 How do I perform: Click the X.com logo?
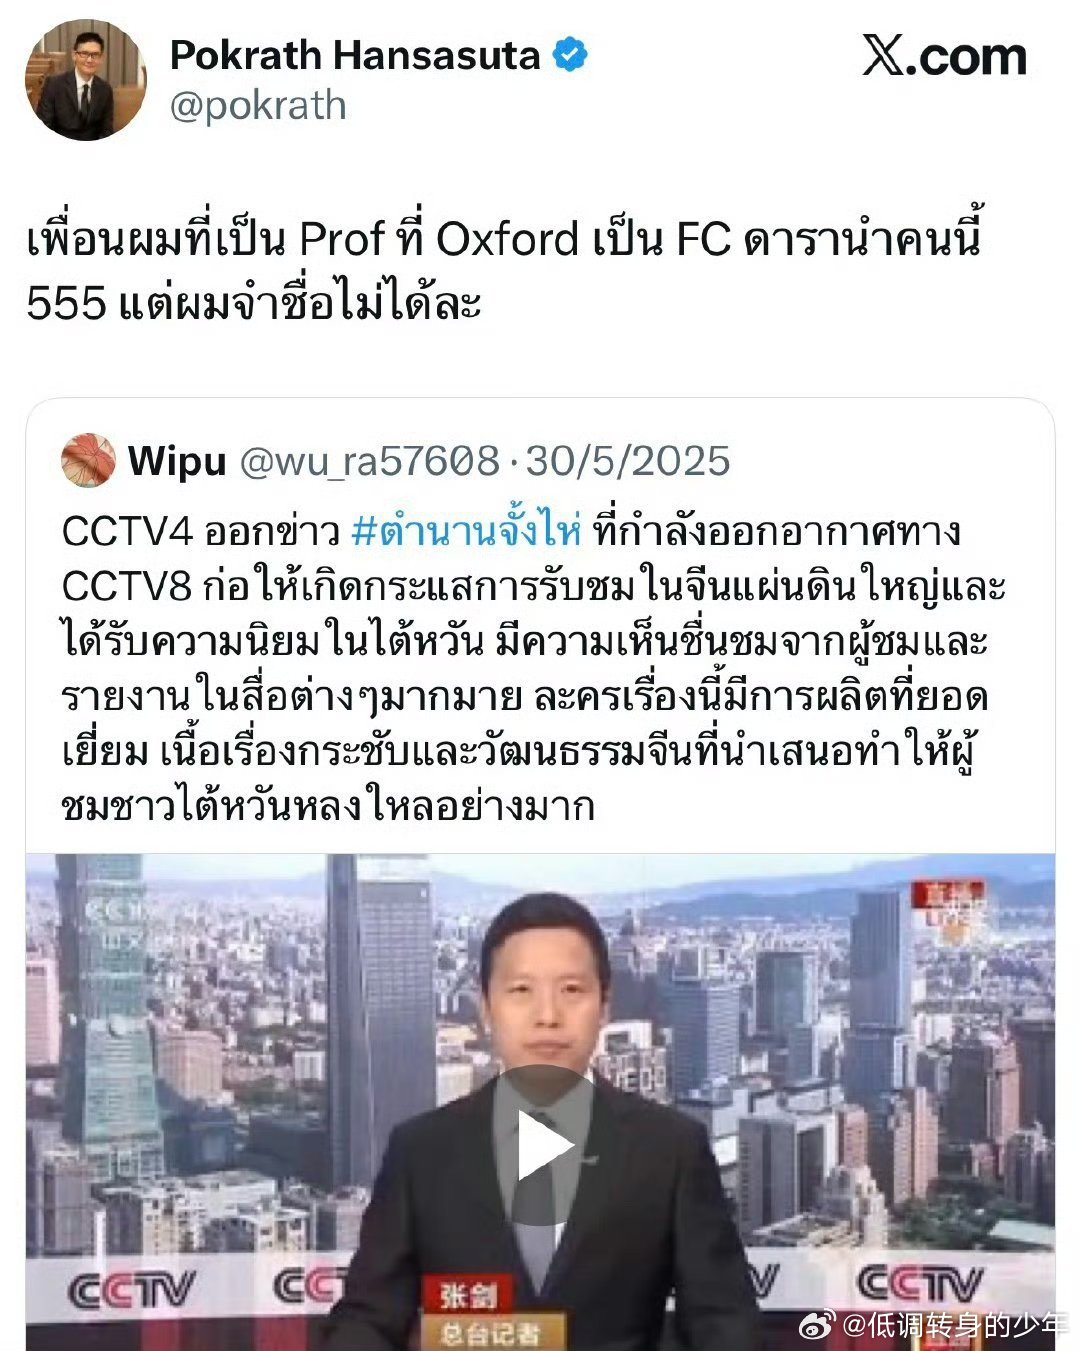tap(944, 56)
